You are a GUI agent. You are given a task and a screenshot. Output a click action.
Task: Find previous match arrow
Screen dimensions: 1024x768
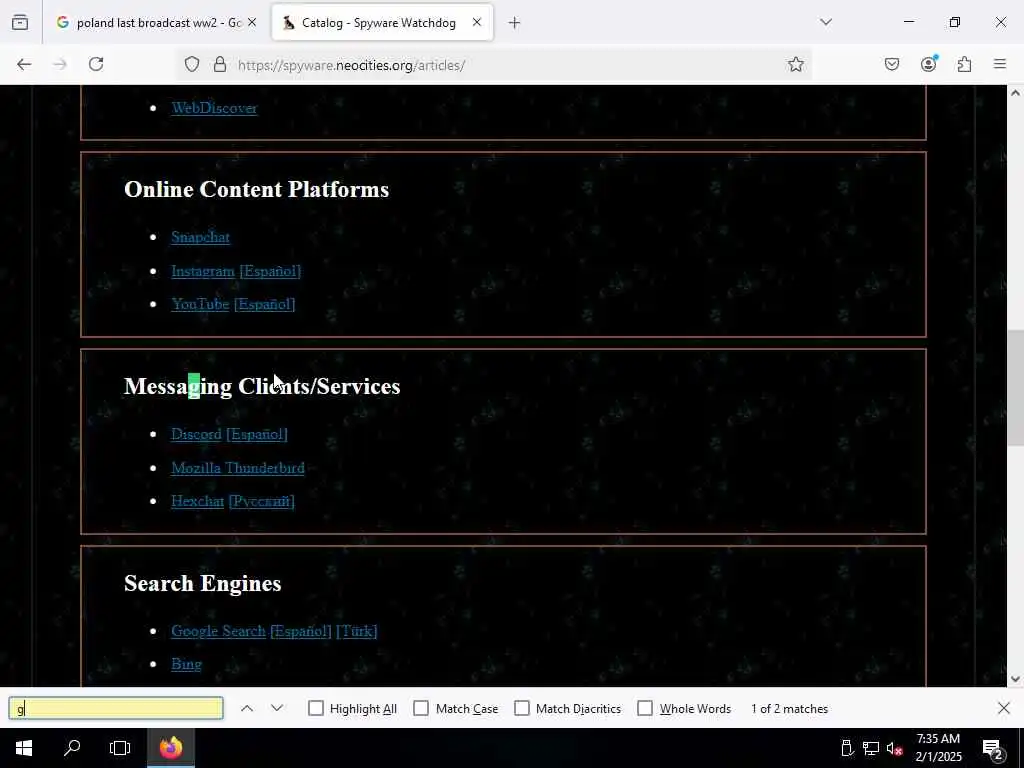point(247,709)
